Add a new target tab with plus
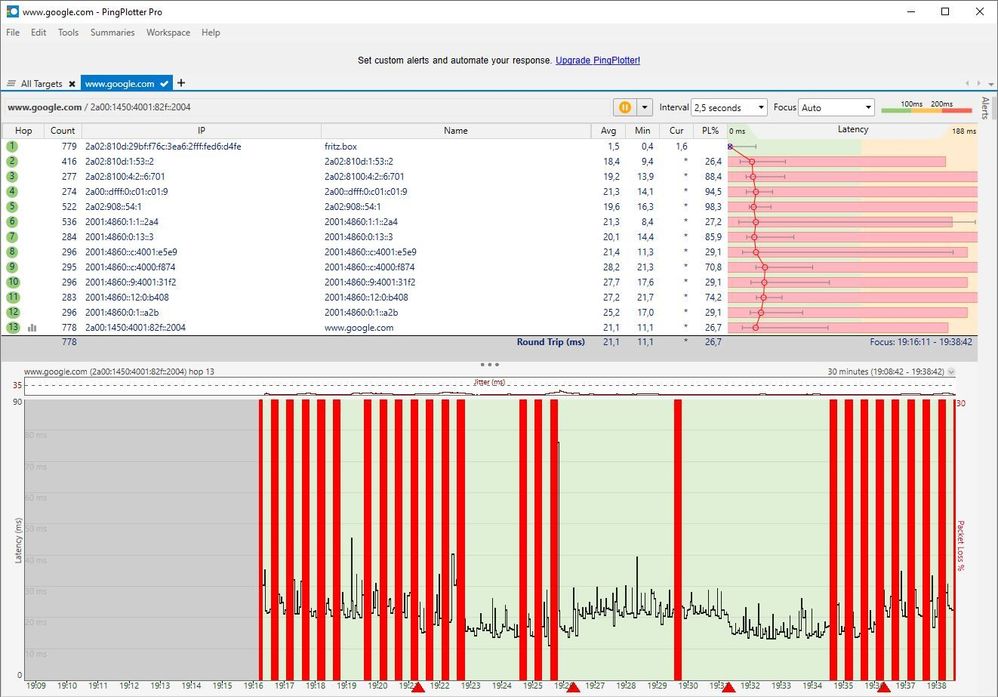The image size is (998, 697). pyautogui.click(x=181, y=83)
